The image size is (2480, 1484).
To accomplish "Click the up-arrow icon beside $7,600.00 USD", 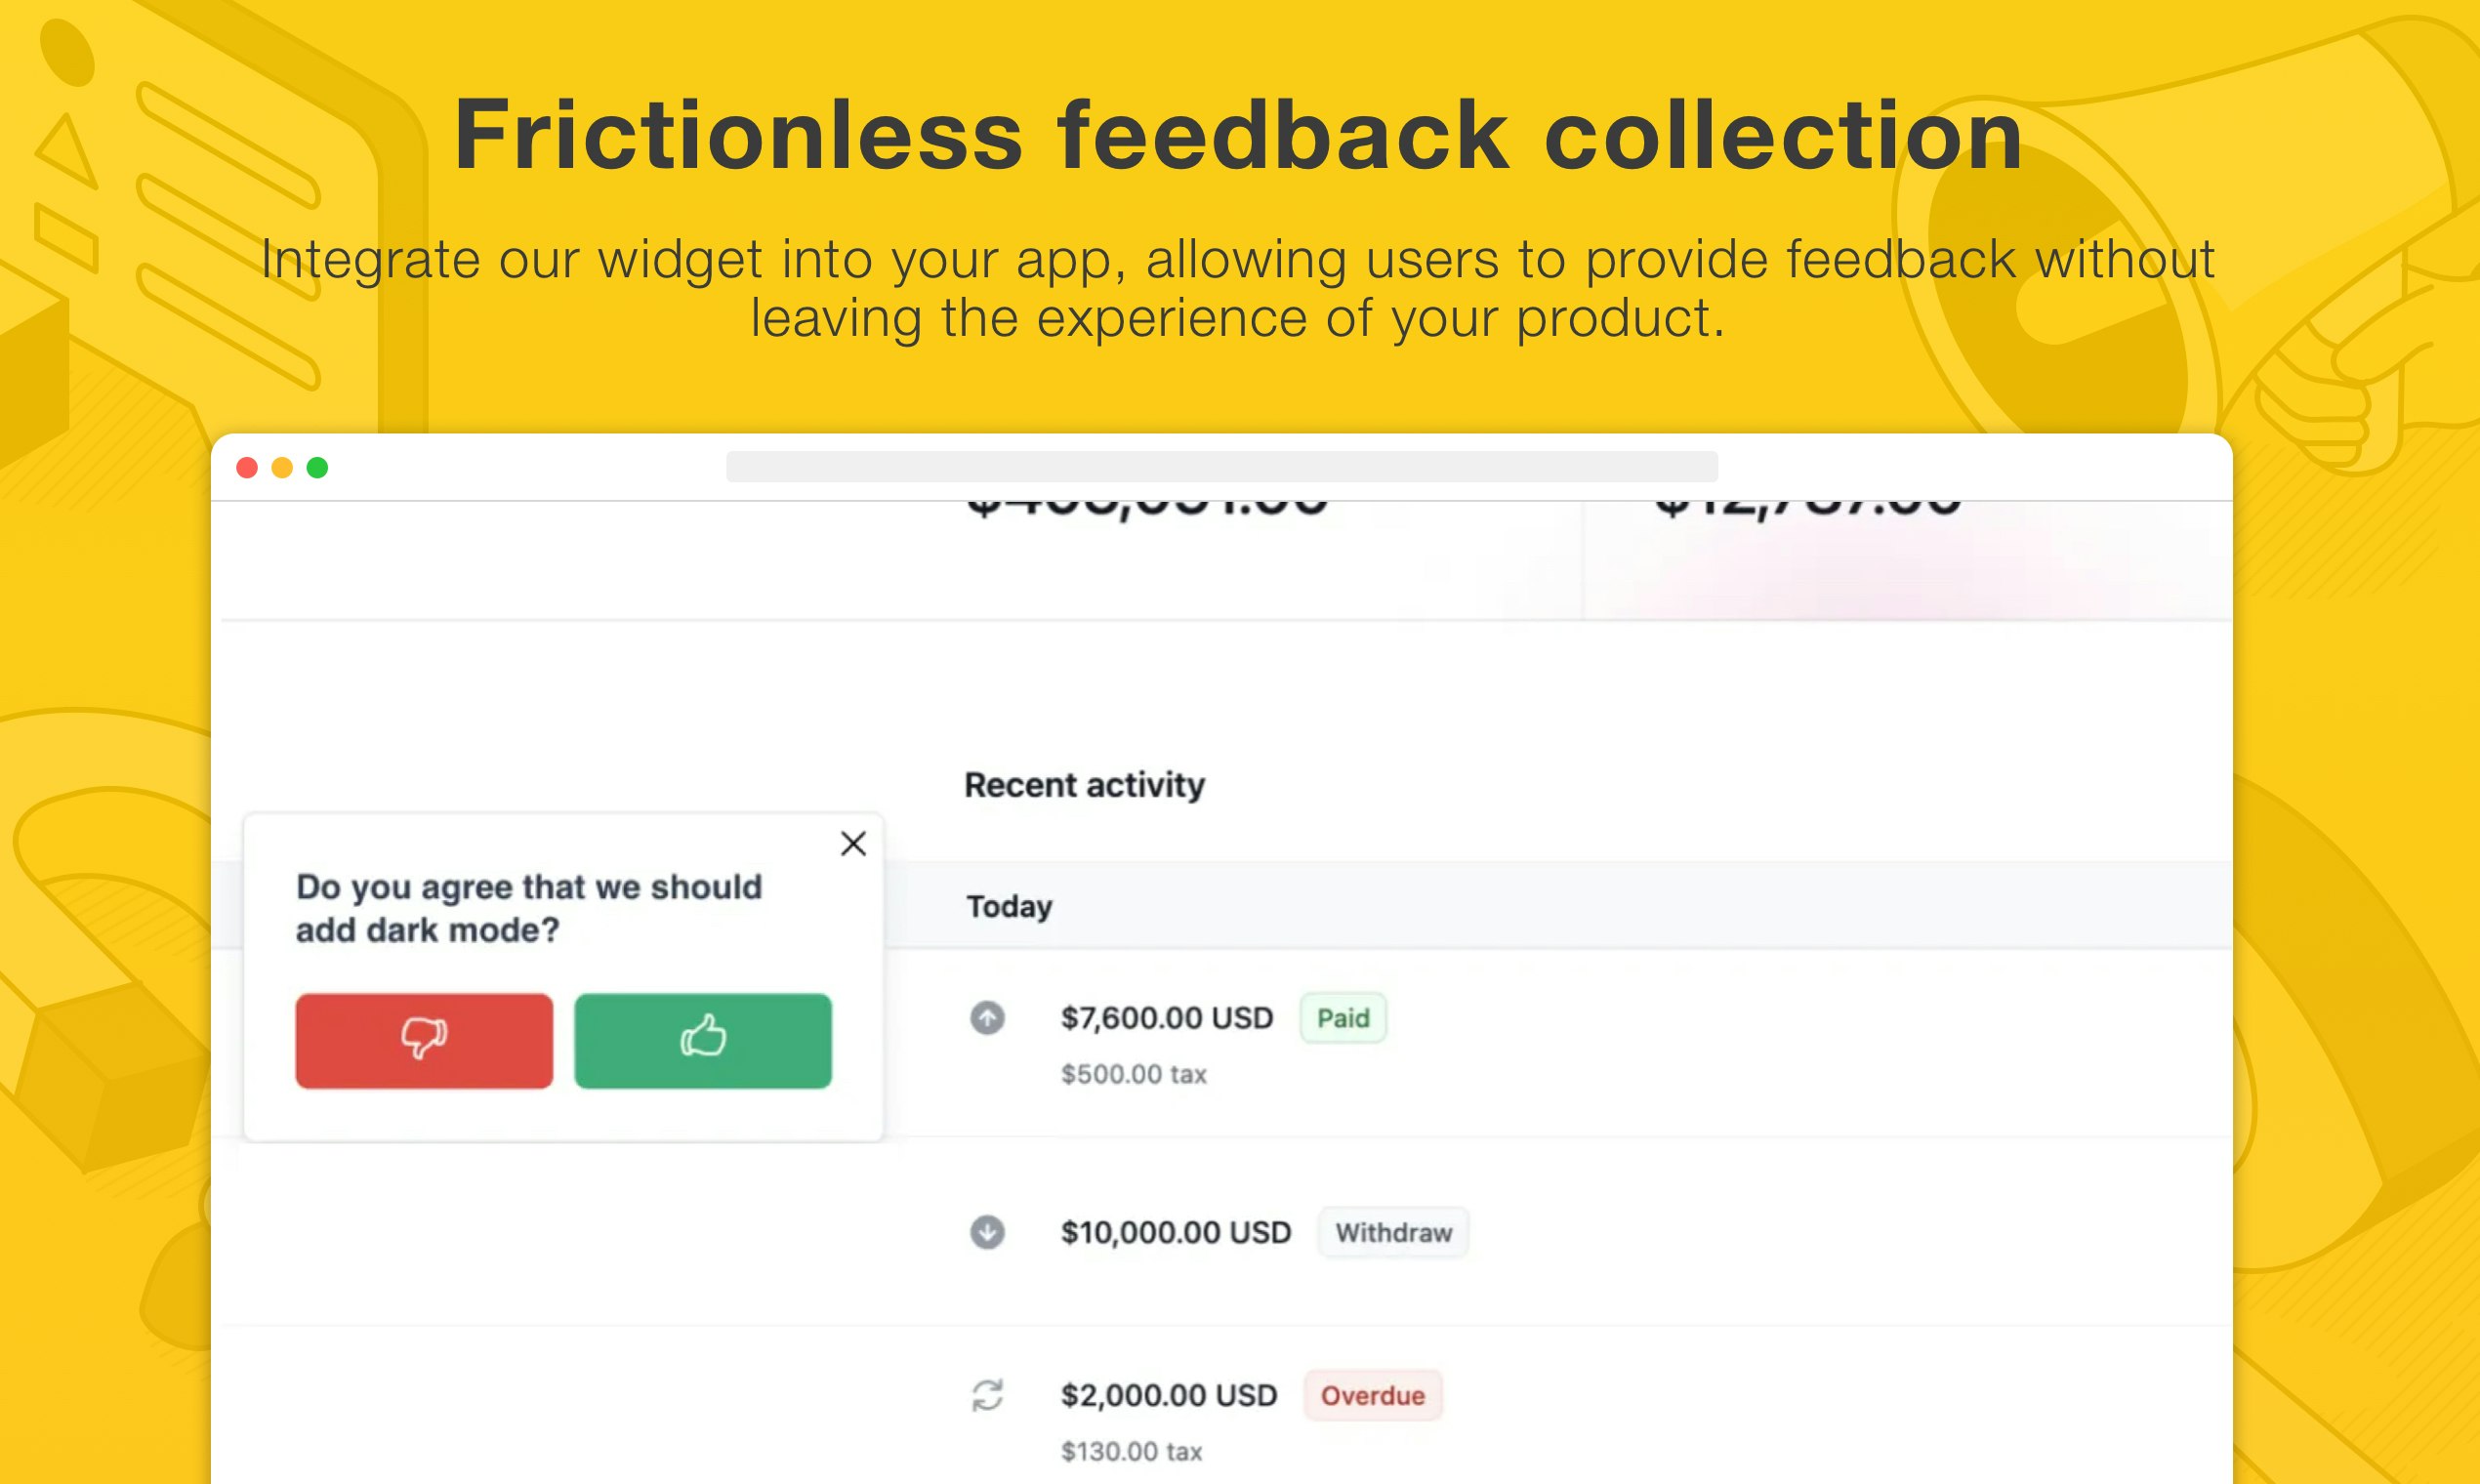I will pyautogui.click(x=987, y=1018).
